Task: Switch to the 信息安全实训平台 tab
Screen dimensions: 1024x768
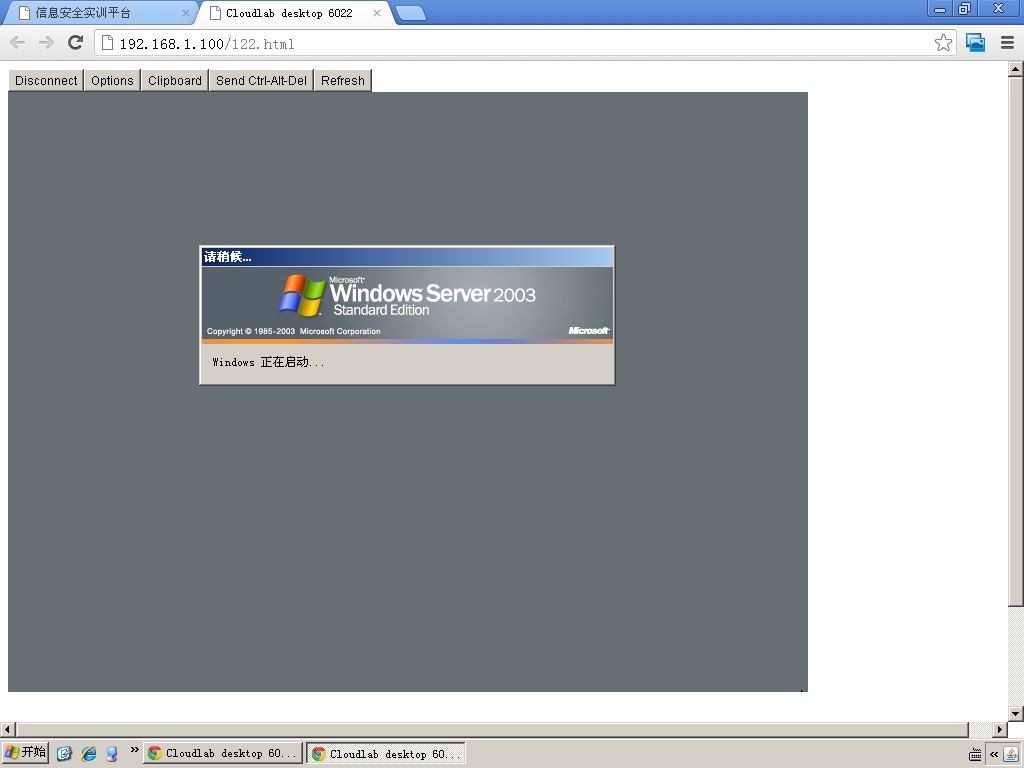Action: tap(98, 12)
